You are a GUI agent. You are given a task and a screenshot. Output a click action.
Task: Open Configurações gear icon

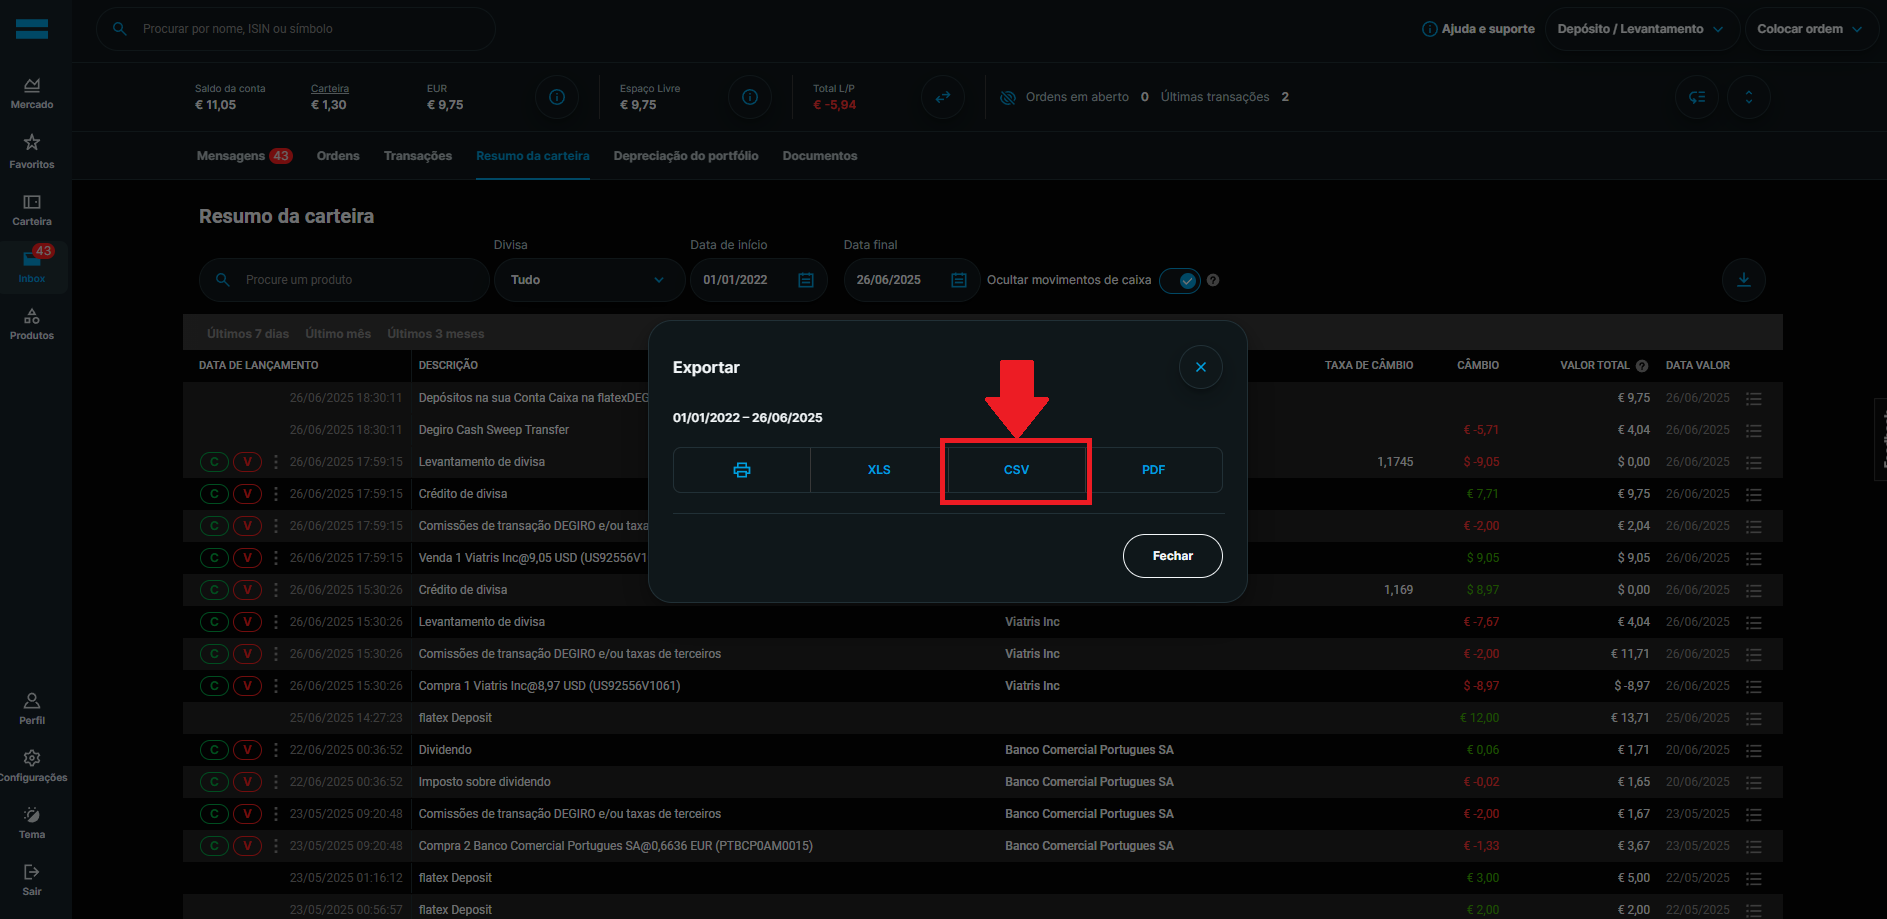[32, 758]
